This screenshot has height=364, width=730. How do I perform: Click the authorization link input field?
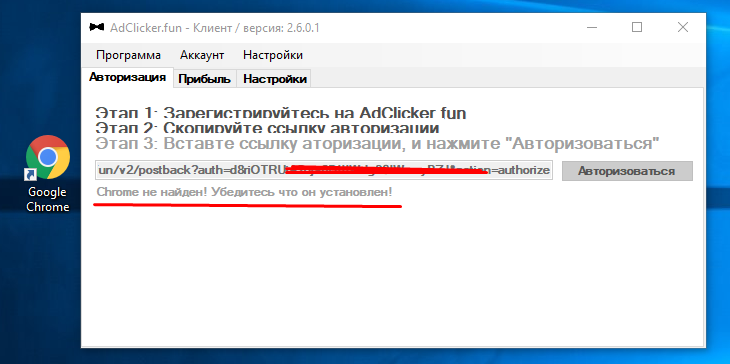point(324,170)
